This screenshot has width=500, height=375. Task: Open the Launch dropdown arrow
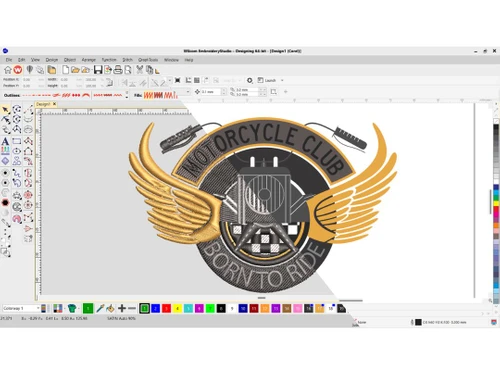coord(282,80)
